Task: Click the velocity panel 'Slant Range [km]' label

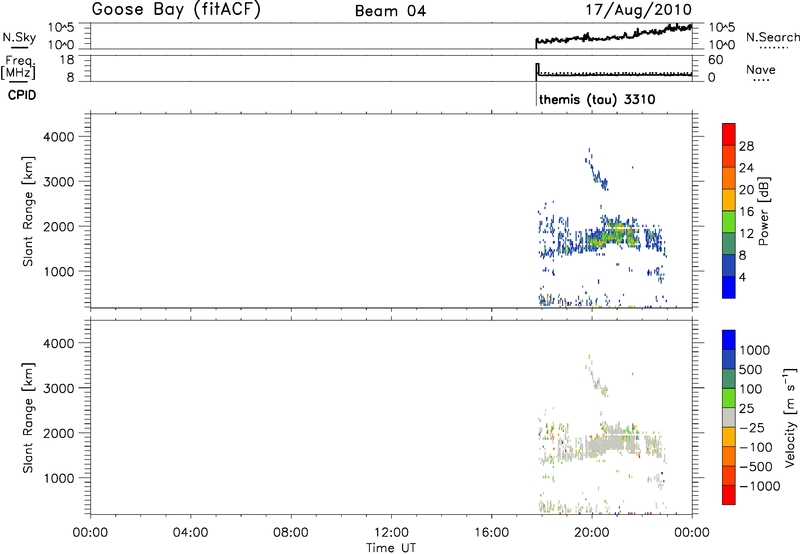Action: point(28,417)
